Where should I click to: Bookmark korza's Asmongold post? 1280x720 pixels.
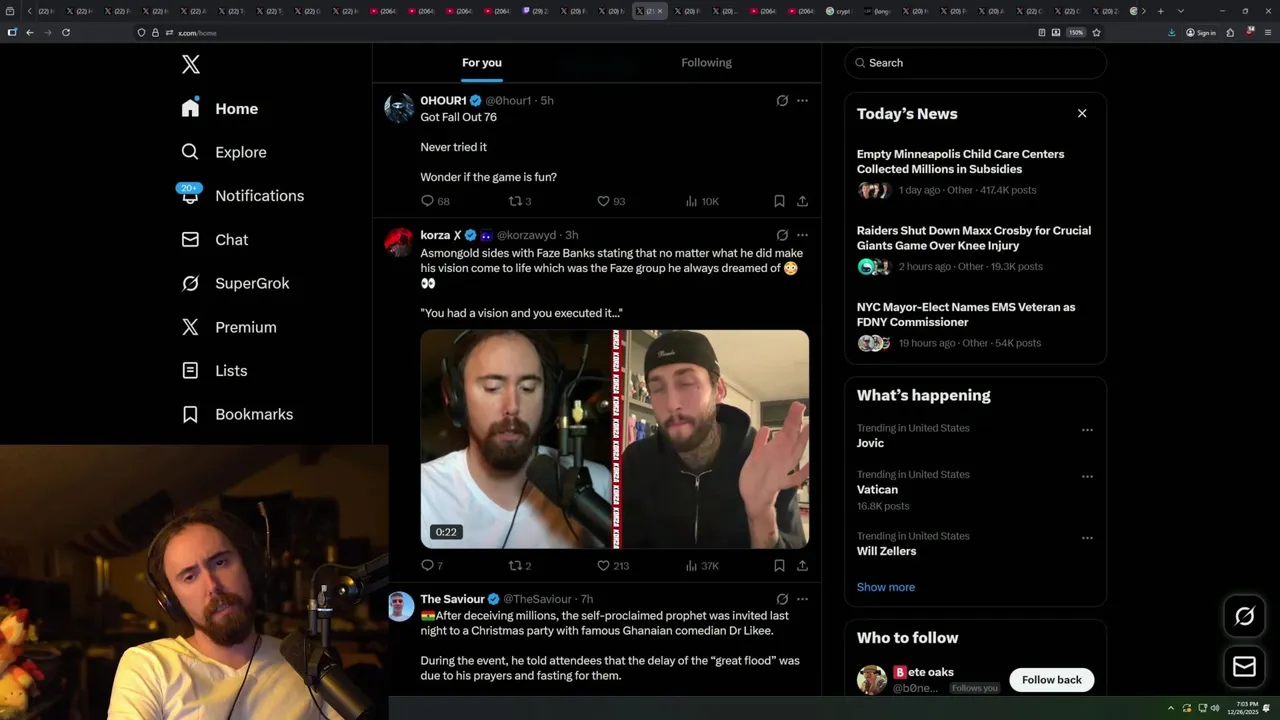[x=779, y=566]
